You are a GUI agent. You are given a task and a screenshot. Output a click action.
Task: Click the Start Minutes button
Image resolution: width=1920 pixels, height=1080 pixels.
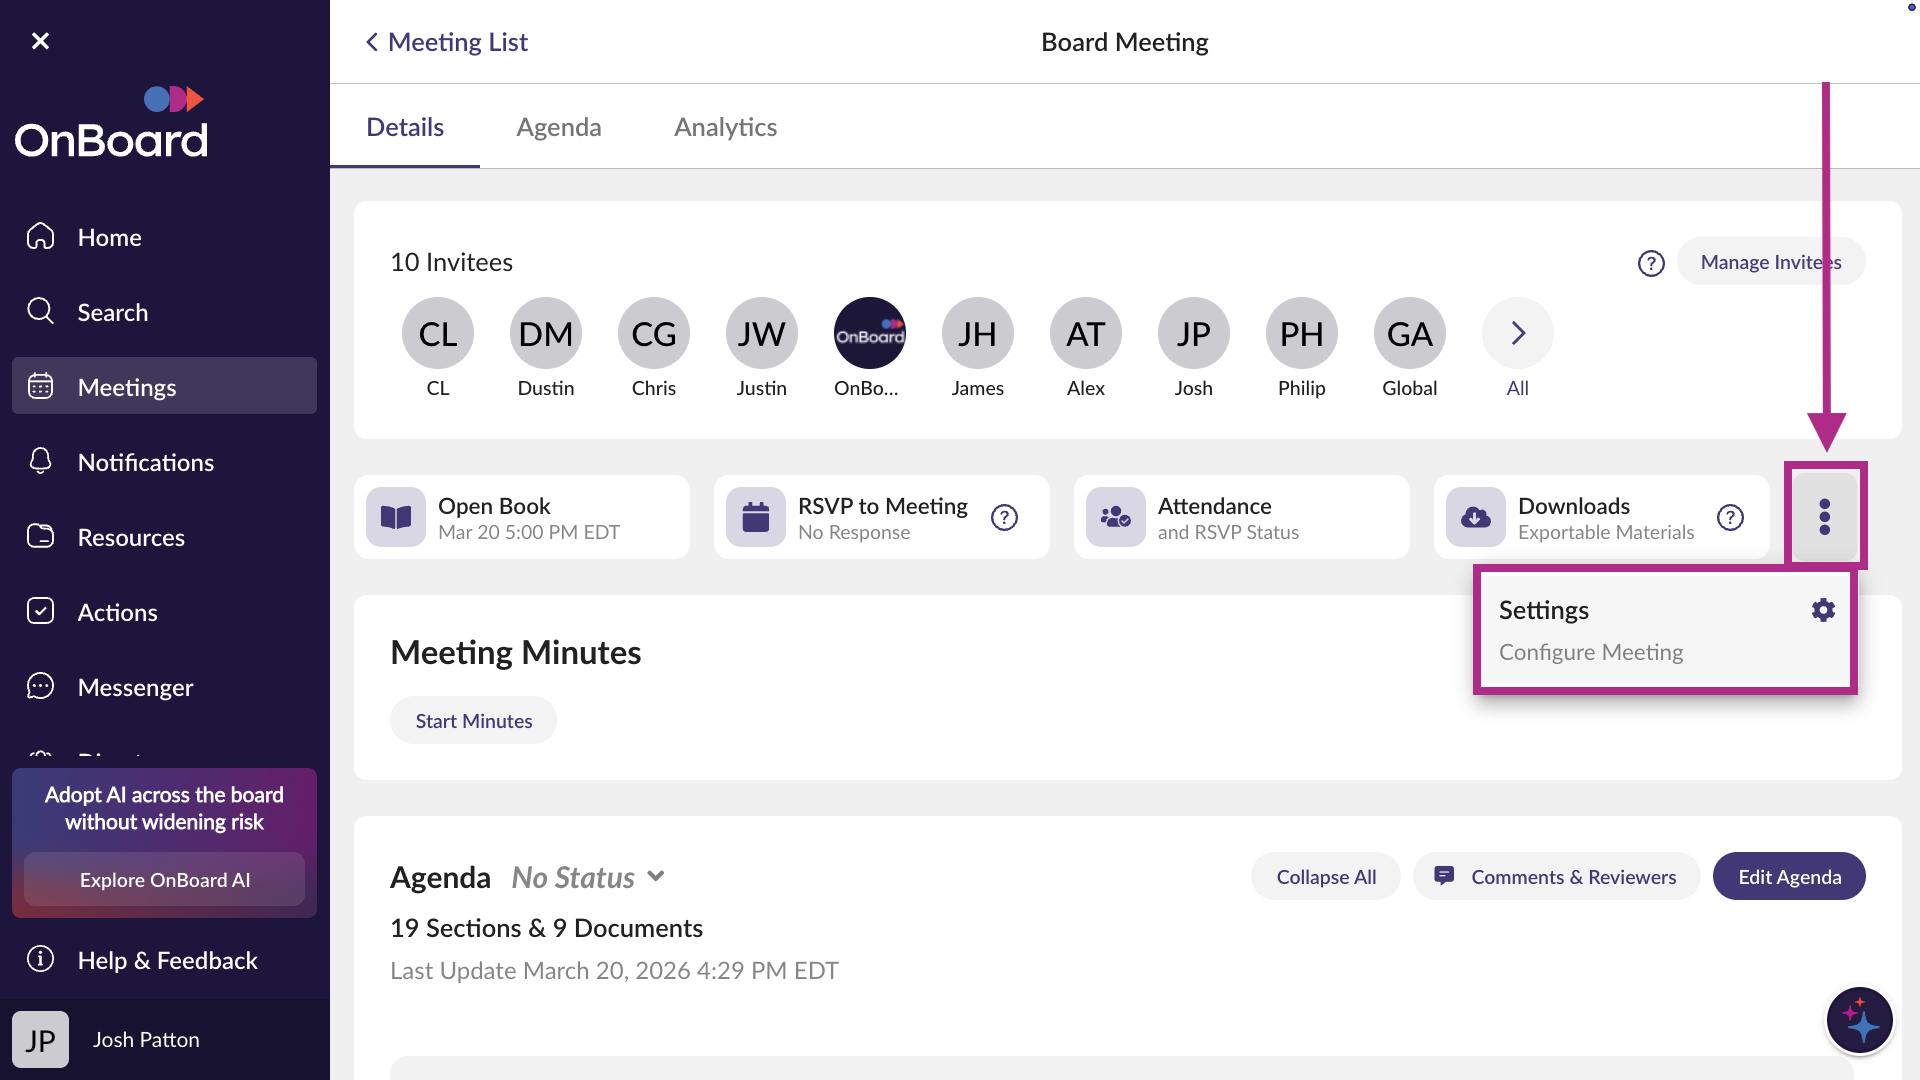point(473,721)
